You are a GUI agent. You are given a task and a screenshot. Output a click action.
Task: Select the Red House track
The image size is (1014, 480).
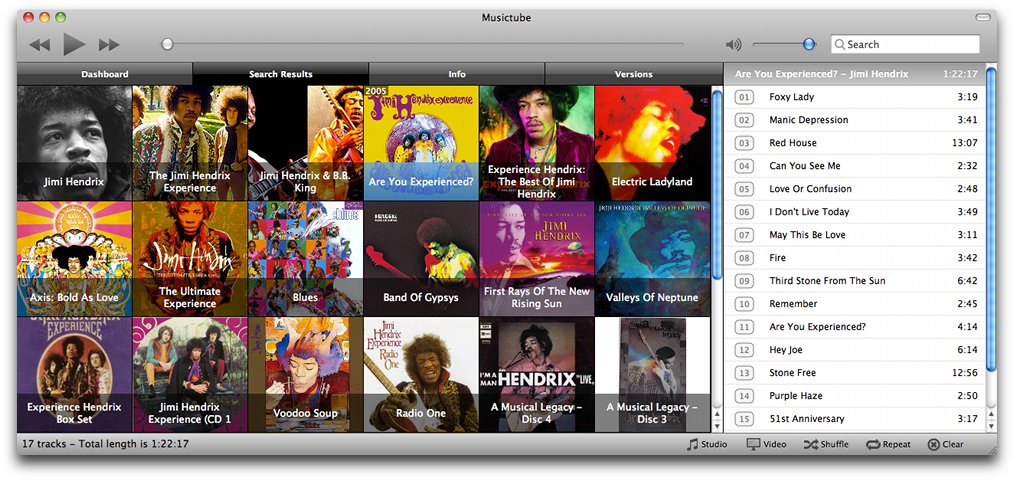click(855, 143)
